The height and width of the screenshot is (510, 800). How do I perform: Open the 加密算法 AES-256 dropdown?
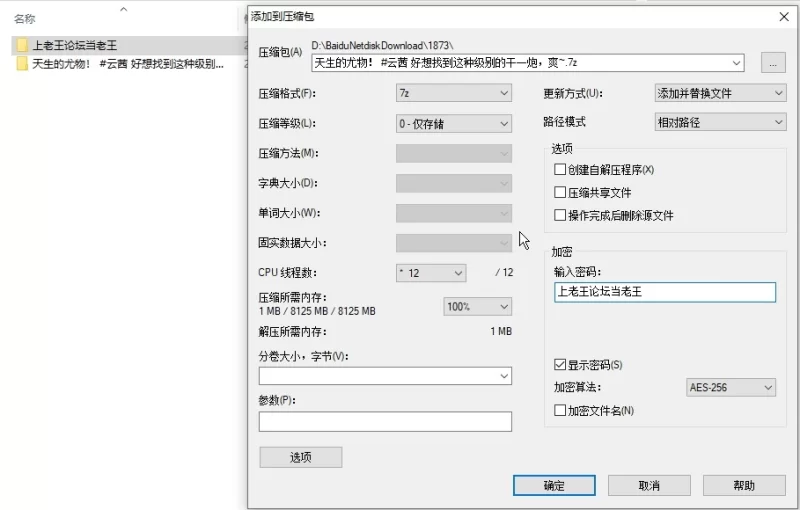pyautogui.click(x=731, y=388)
